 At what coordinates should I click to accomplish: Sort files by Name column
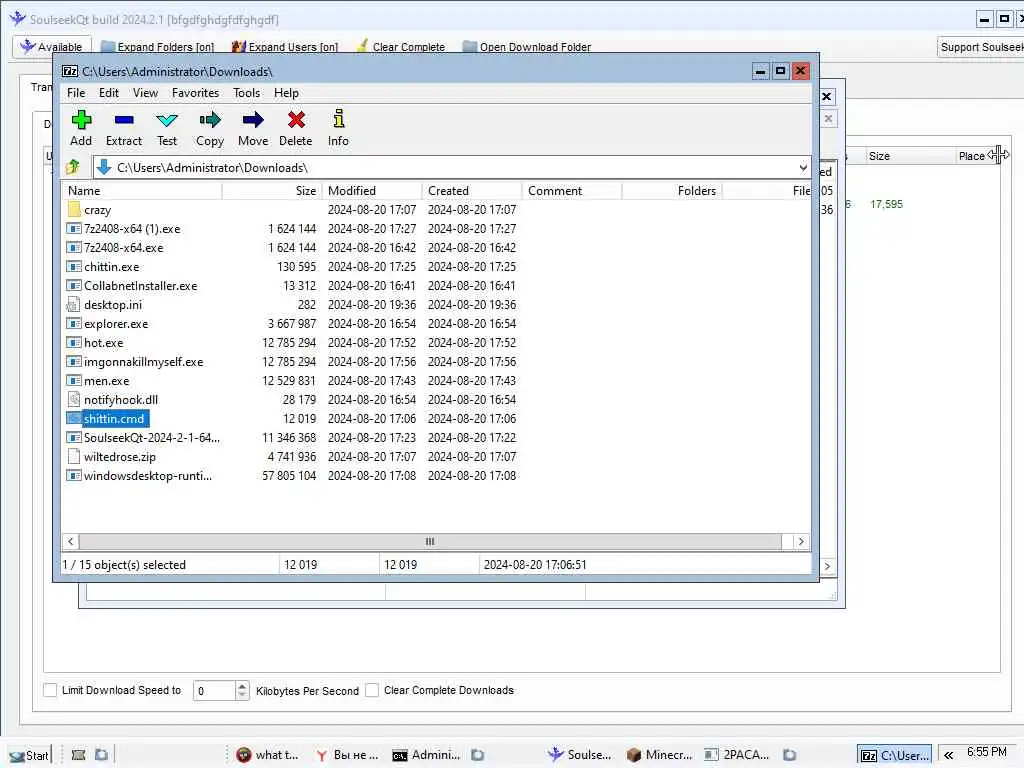coord(142,191)
